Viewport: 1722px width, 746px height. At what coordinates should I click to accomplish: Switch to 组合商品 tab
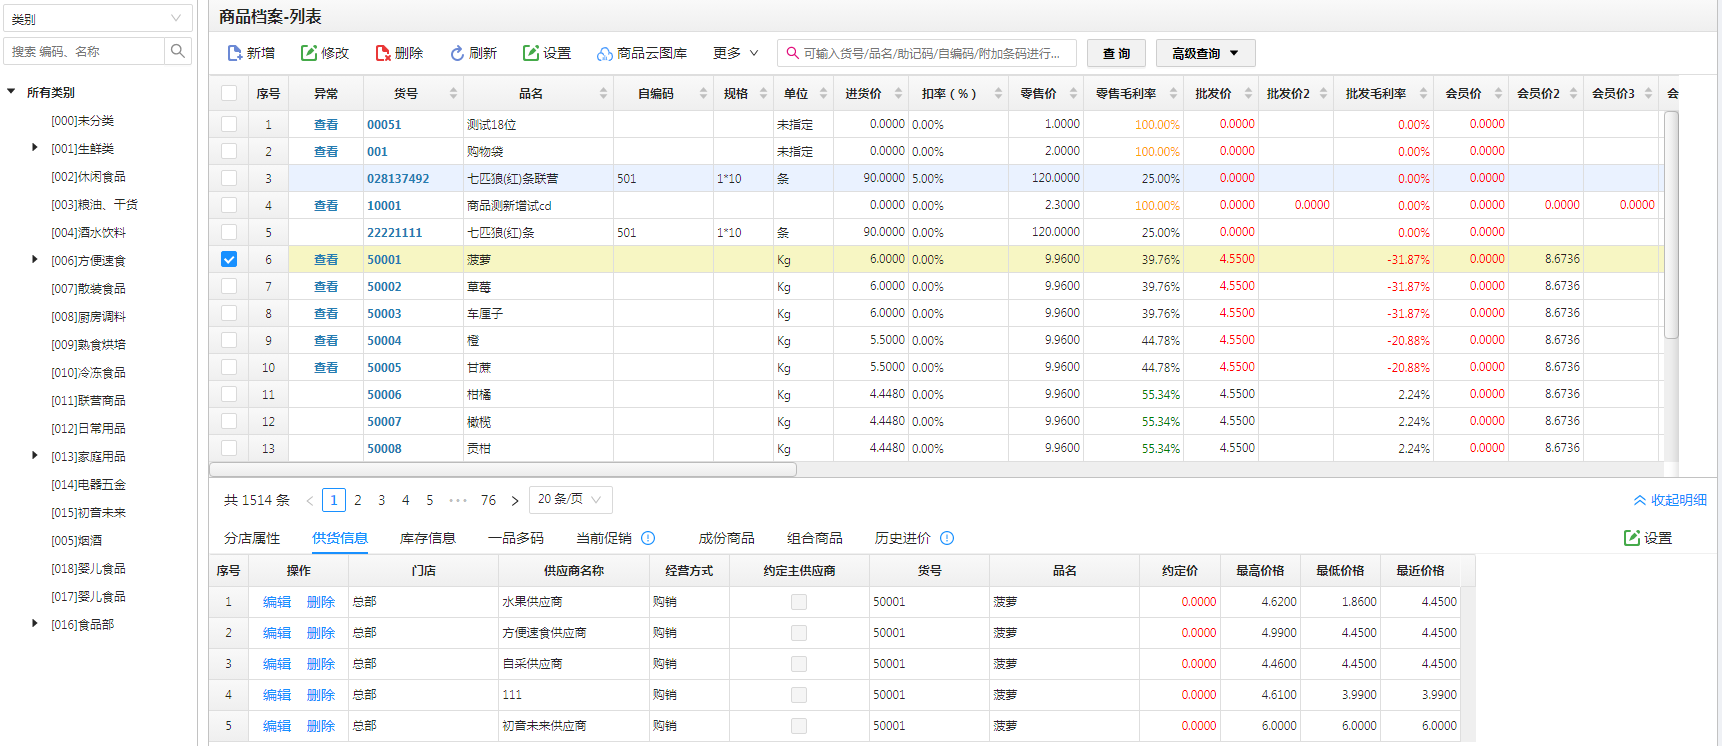pos(815,538)
